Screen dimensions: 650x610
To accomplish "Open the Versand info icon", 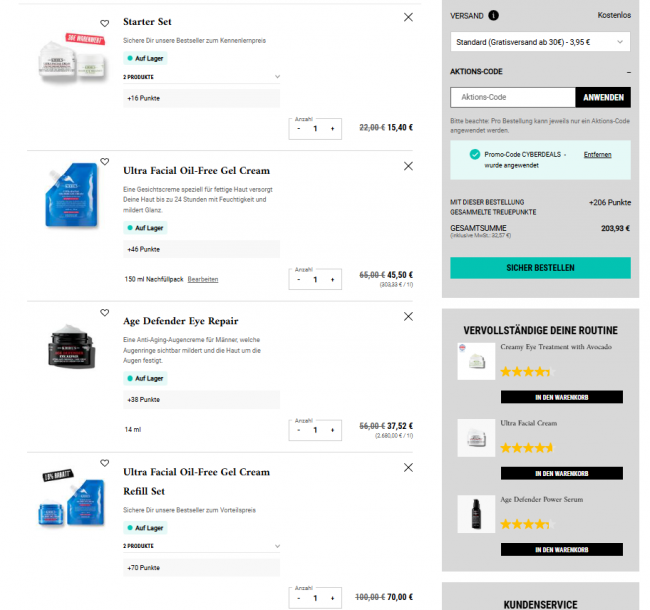I will [x=494, y=15].
